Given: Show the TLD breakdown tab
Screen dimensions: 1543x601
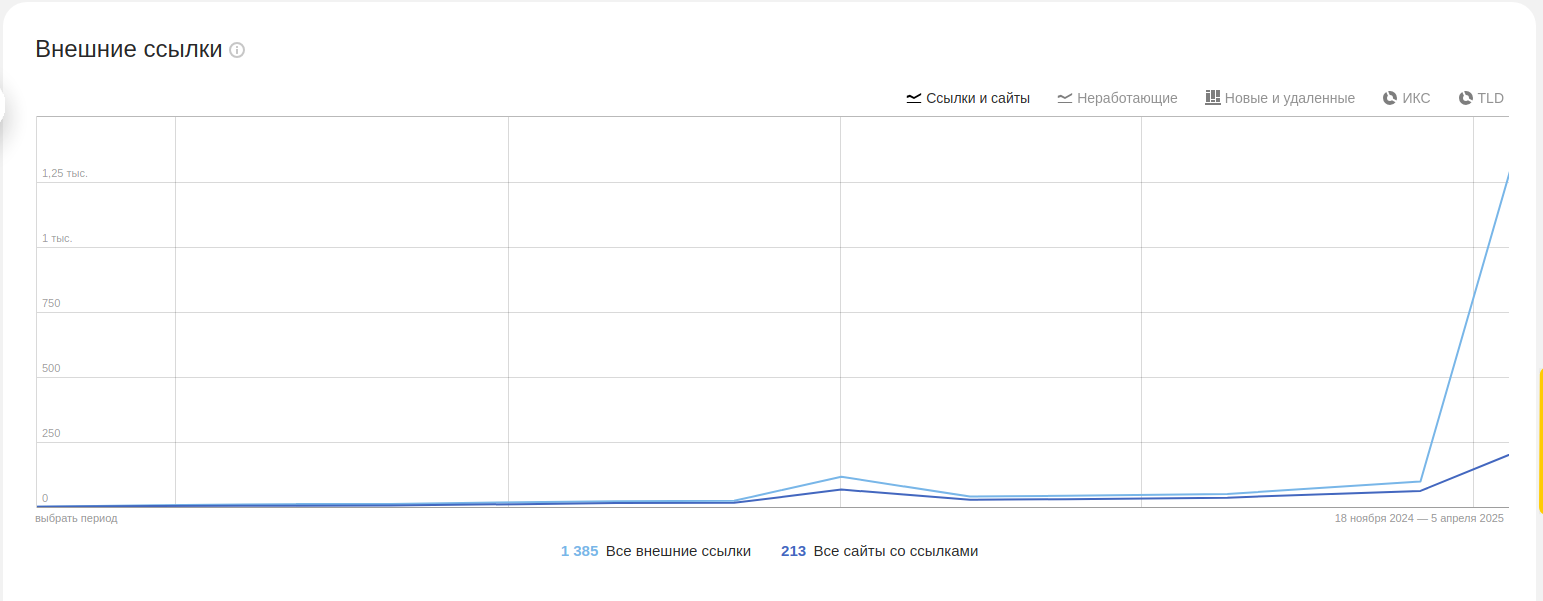Looking at the screenshot, I should click(x=1490, y=98).
